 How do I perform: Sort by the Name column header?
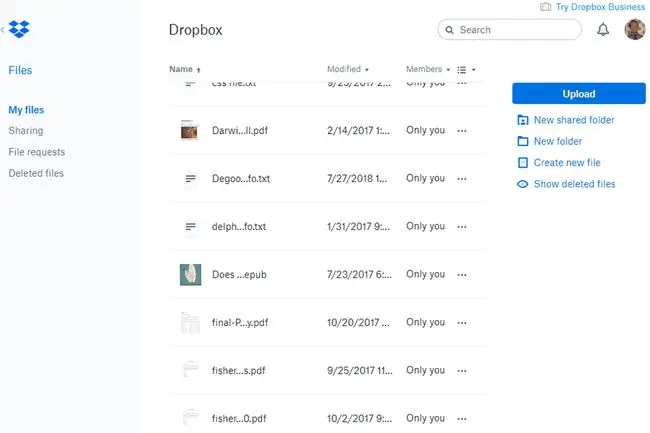(x=185, y=69)
